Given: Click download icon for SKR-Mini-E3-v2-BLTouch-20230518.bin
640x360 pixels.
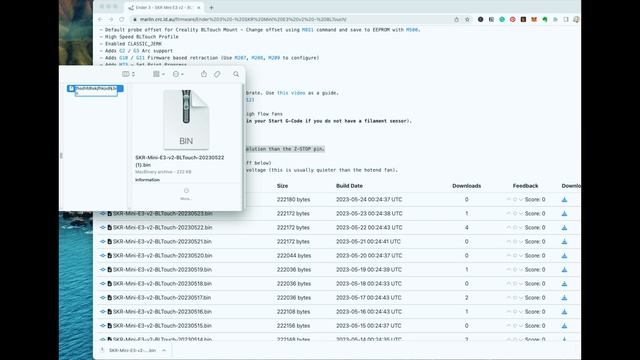Looking at the screenshot, I should [x=564, y=284].
